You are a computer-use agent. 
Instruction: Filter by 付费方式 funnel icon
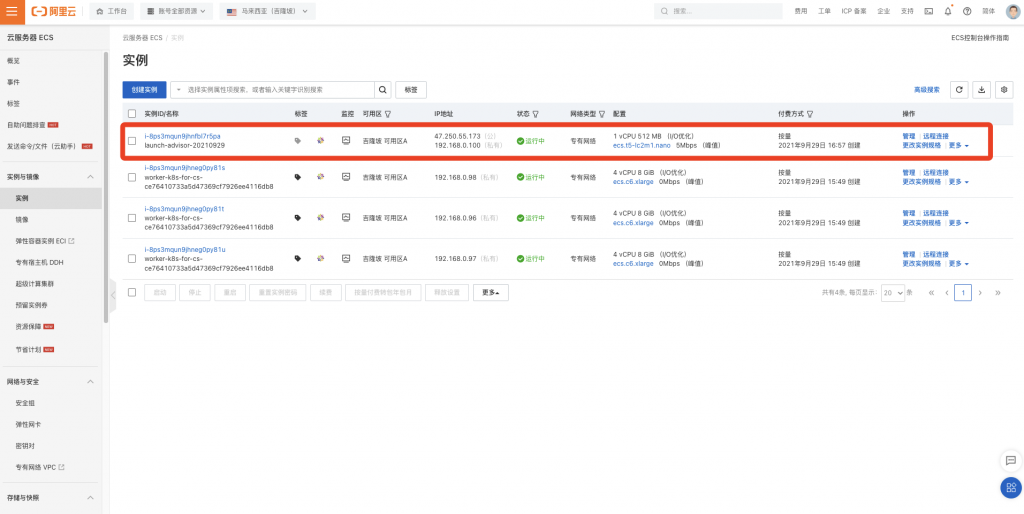pos(810,114)
